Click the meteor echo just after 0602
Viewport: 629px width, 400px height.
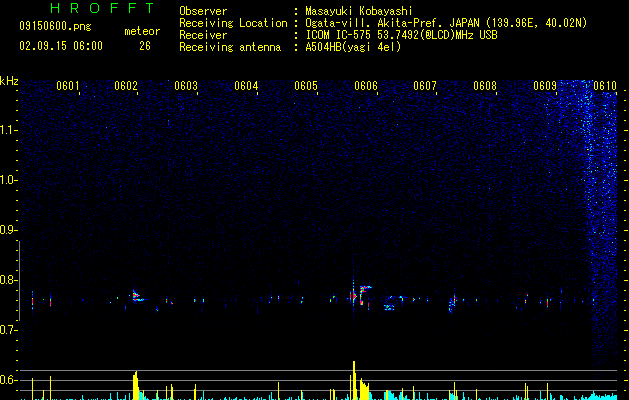(x=138, y=296)
